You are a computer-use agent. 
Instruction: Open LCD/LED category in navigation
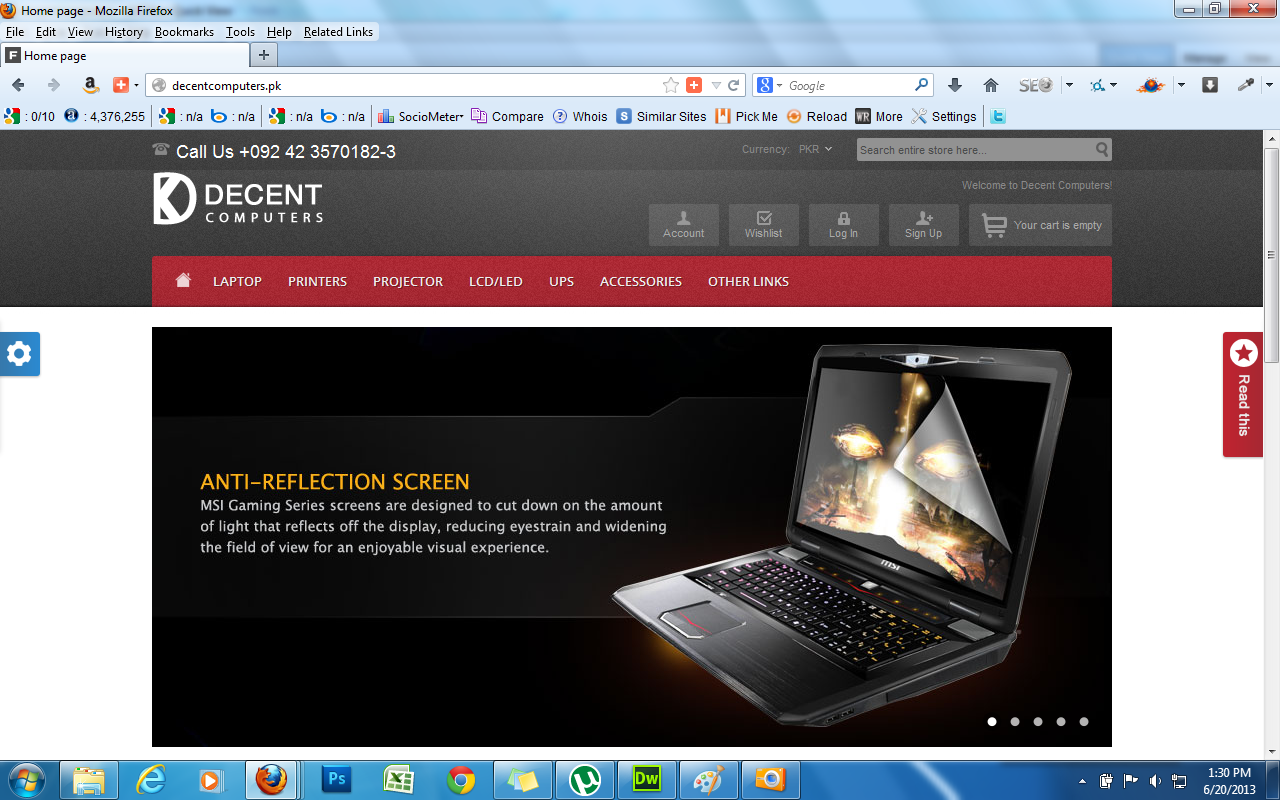point(496,281)
